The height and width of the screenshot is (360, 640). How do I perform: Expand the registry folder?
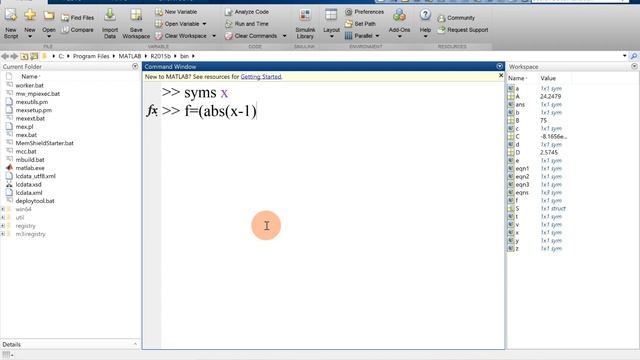(3, 226)
